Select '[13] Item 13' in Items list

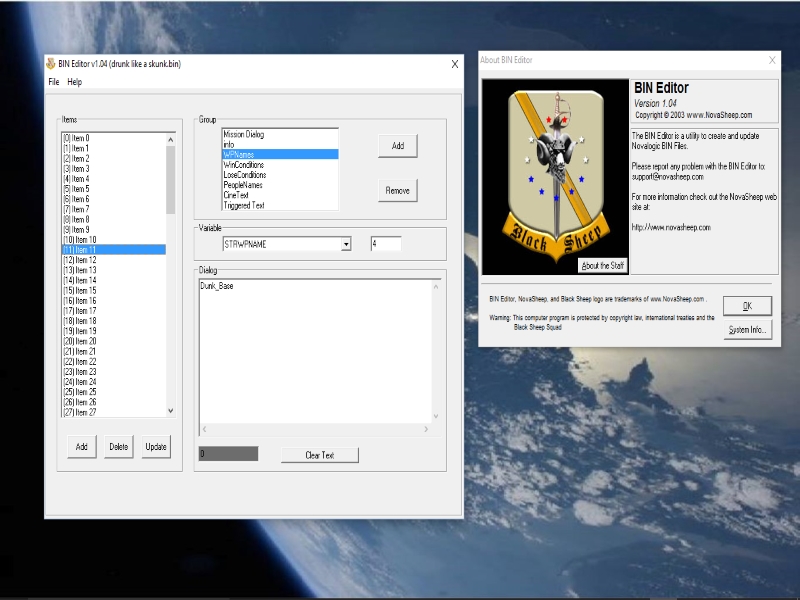click(x=114, y=270)
